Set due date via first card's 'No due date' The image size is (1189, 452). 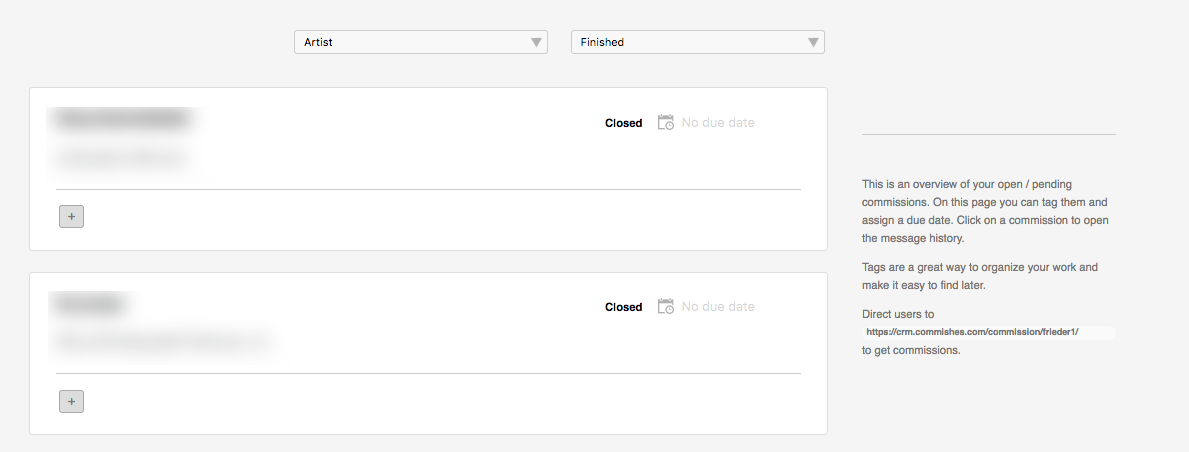[717, 123]
